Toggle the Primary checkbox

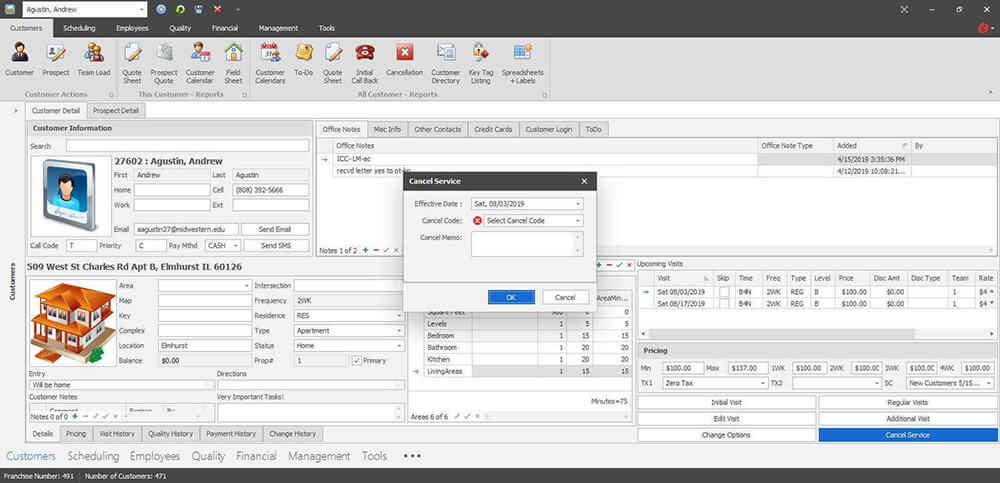[x=357, y=360]
